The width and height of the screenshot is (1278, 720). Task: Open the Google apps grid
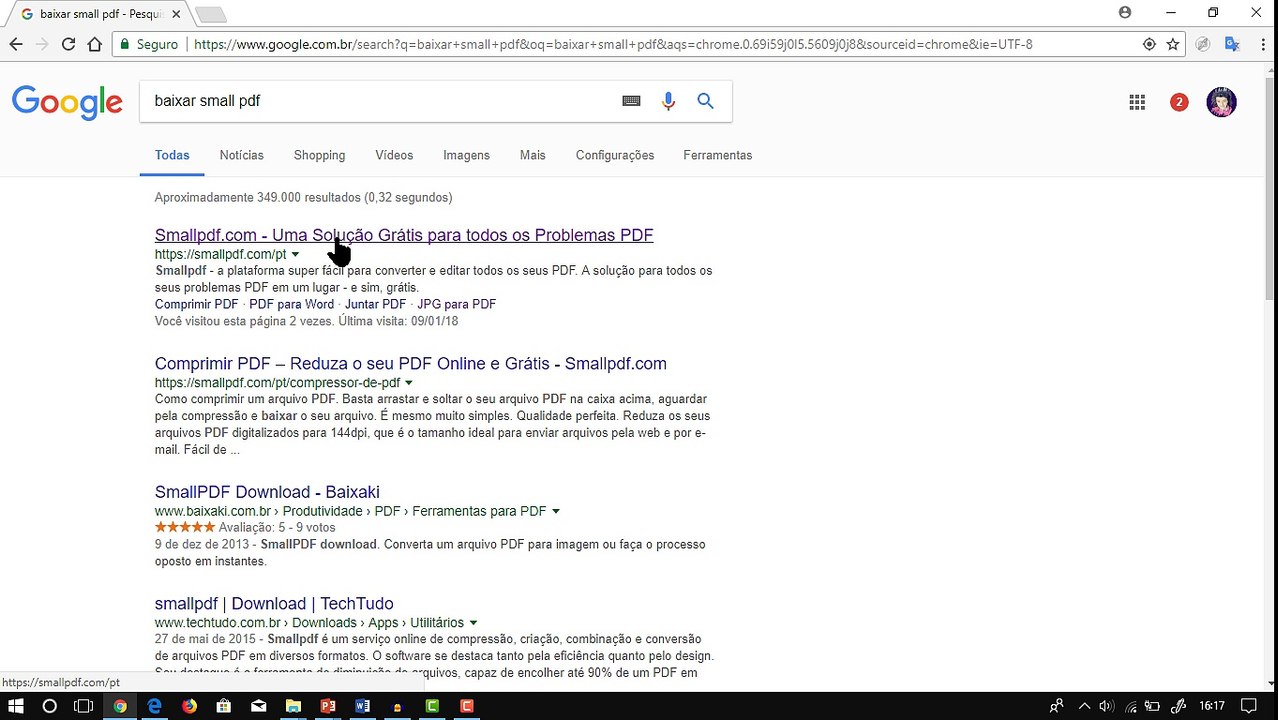click(x=1137, y=102)
